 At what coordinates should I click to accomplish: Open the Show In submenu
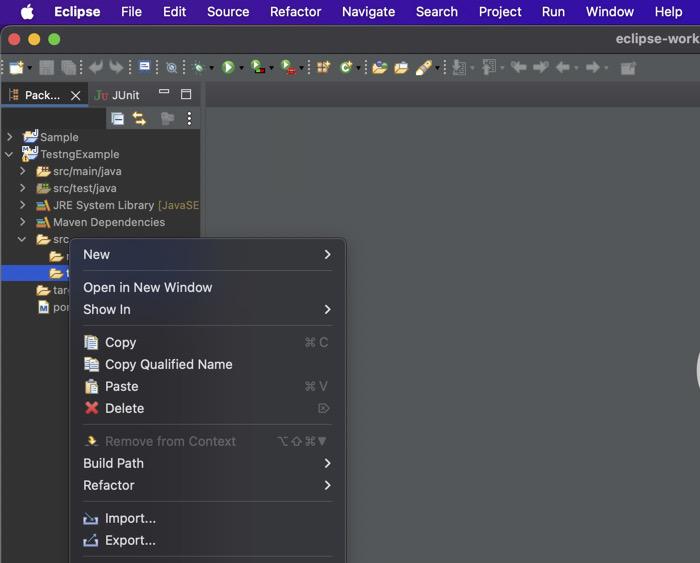click(208, 309)
